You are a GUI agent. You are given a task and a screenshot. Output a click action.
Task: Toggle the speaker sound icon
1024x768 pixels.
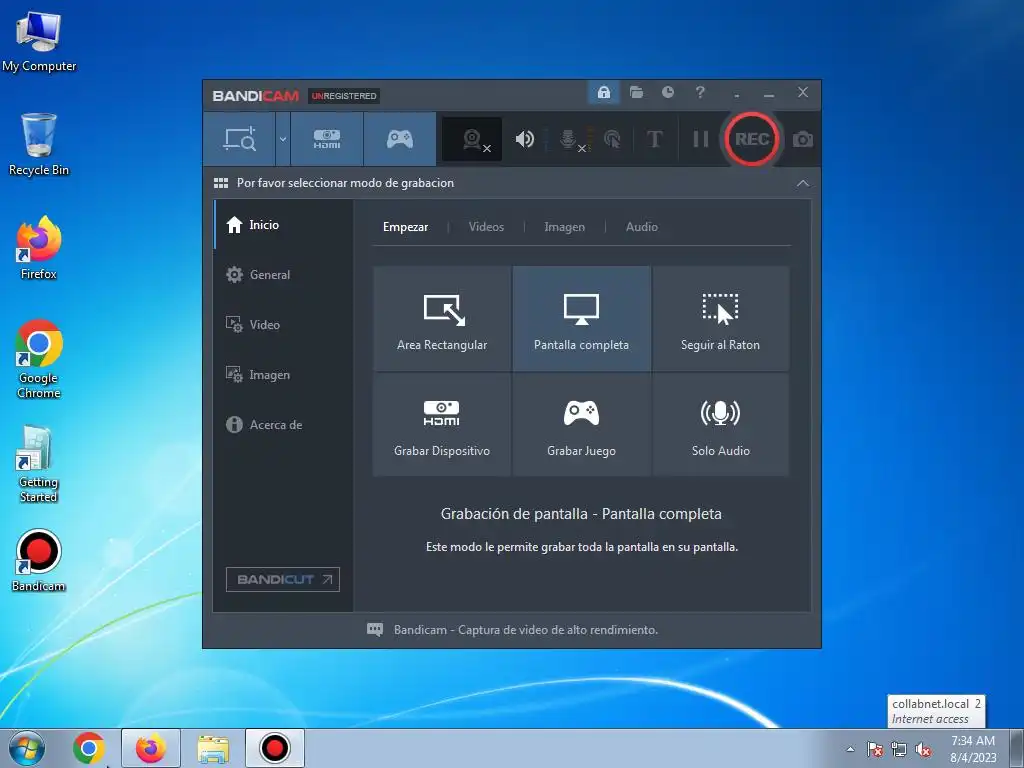[x=524, y=139]
